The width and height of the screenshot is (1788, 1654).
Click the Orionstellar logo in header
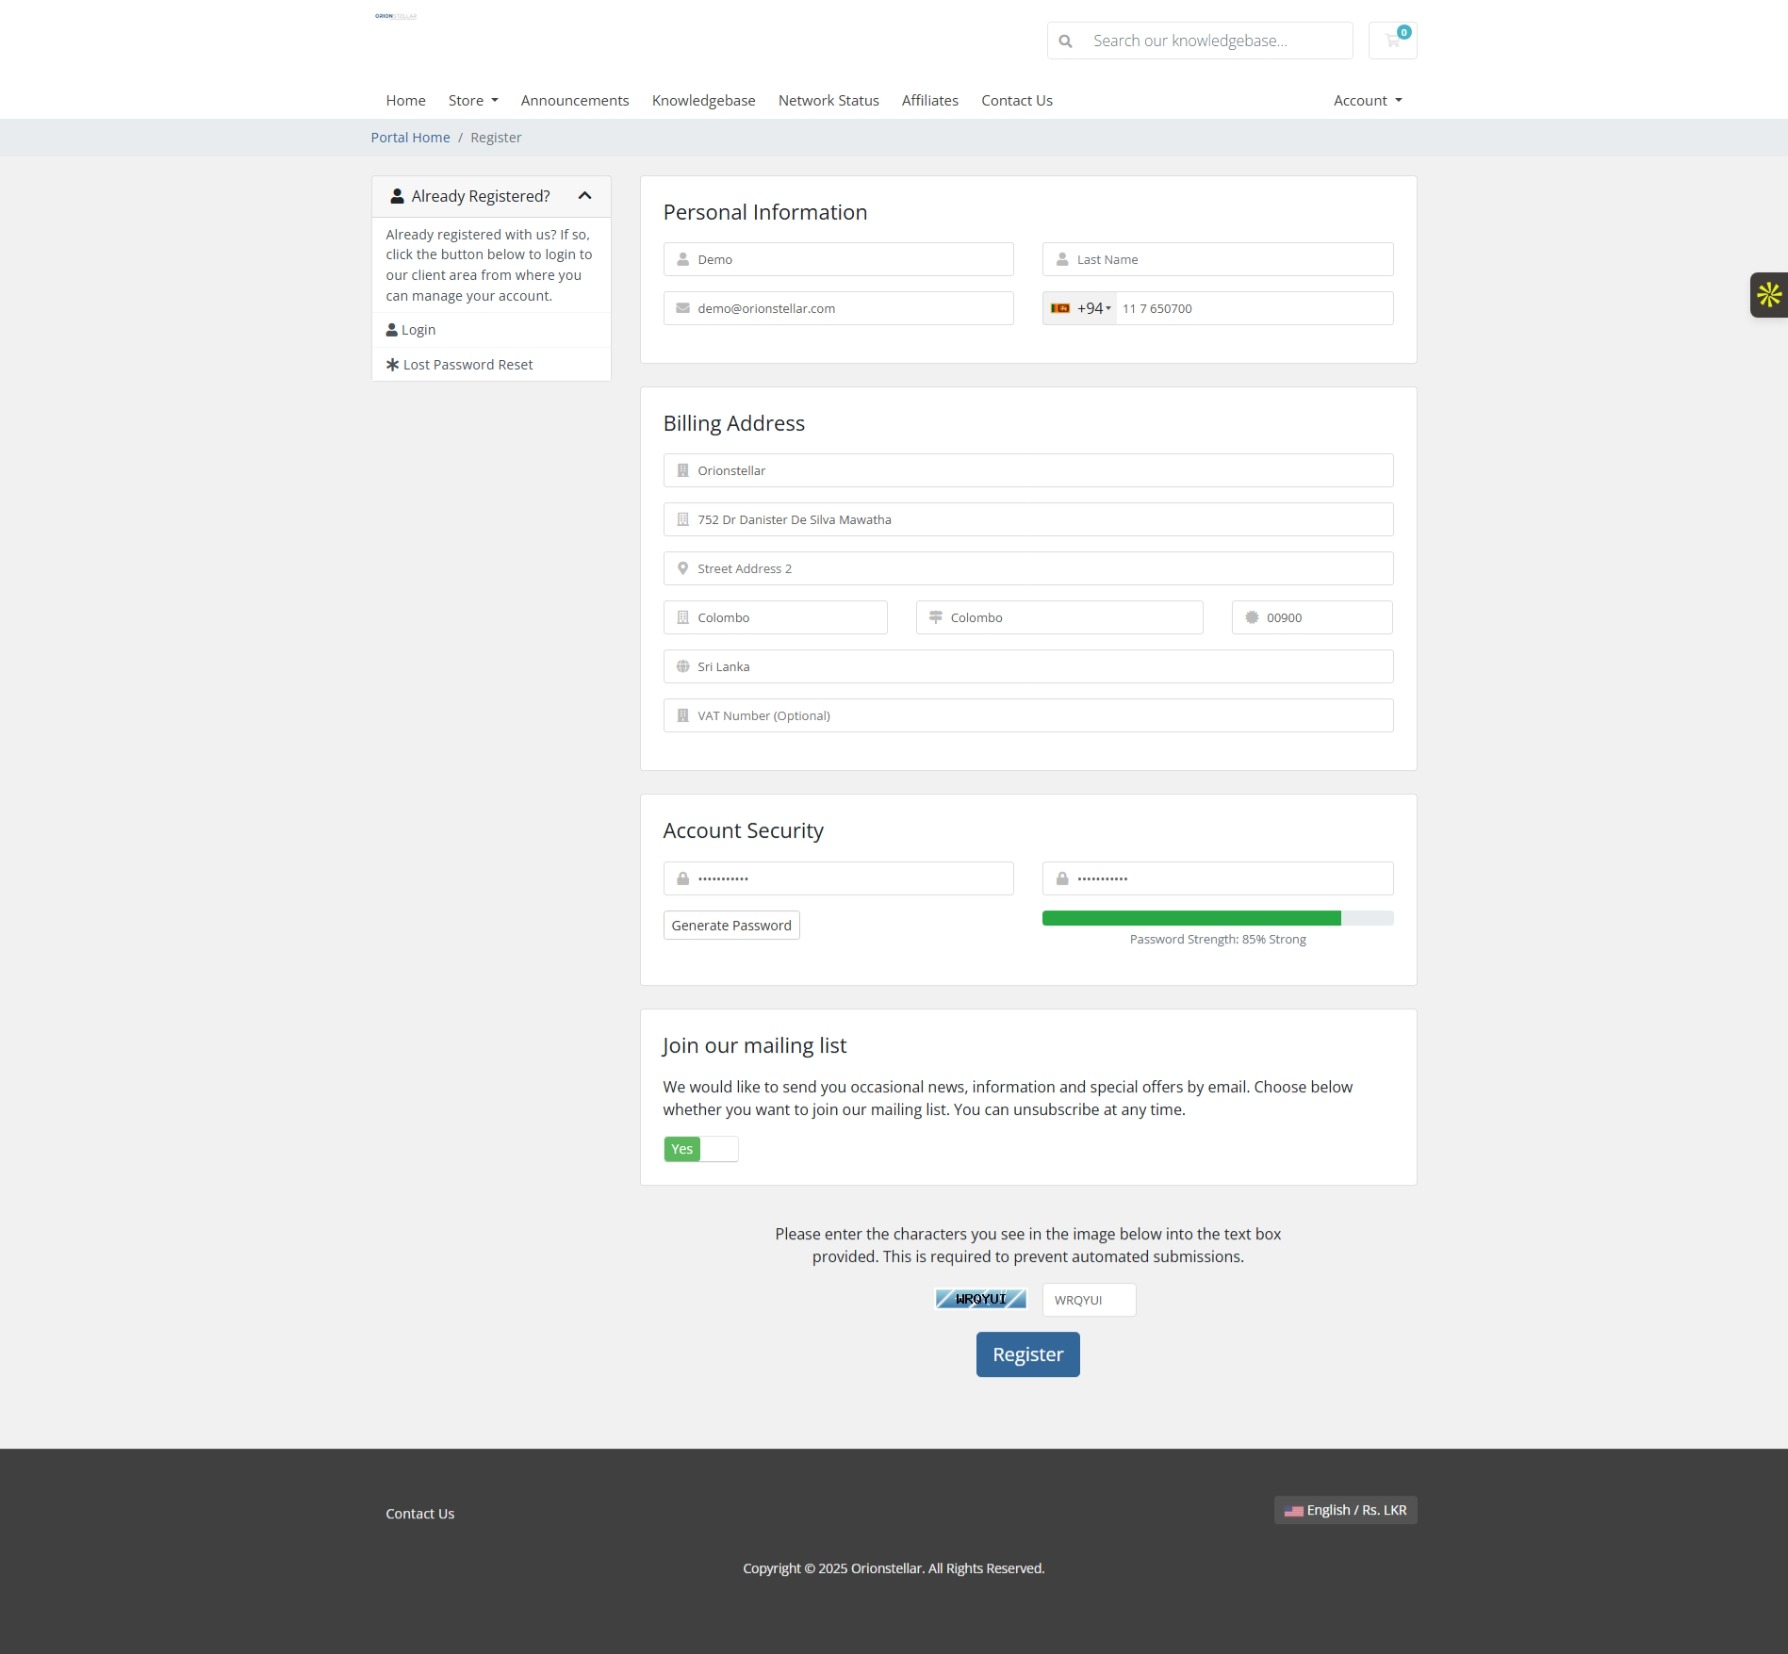coord(396,16)
